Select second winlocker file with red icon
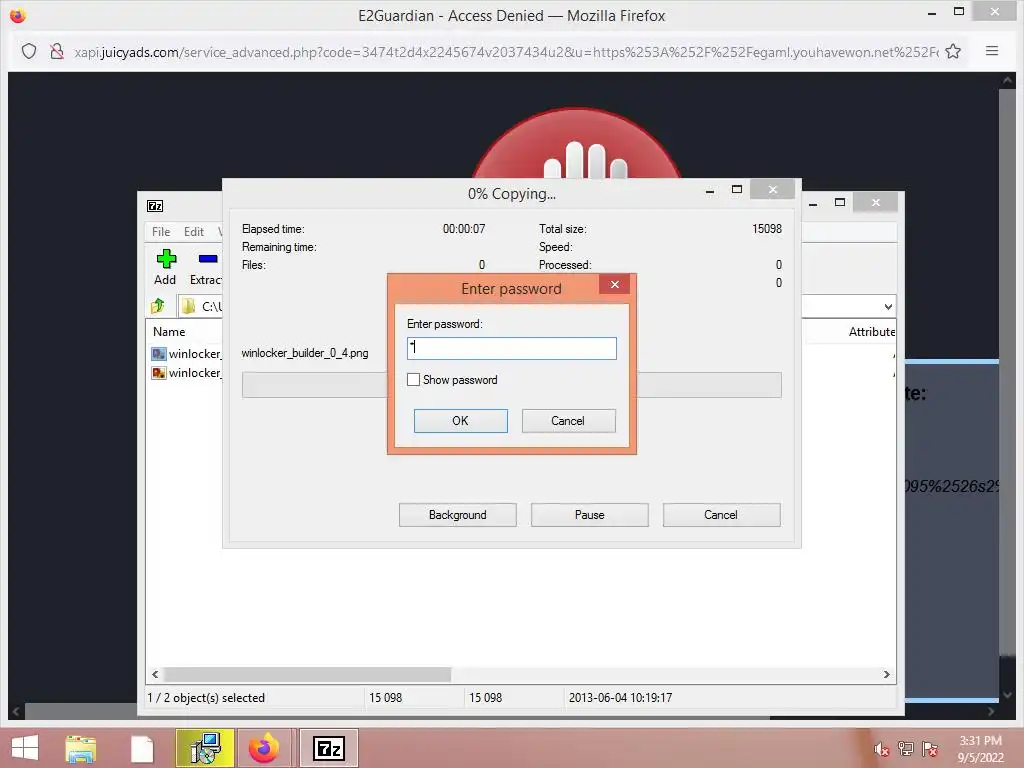The image size is (1024, 768). tap(187, 373)
